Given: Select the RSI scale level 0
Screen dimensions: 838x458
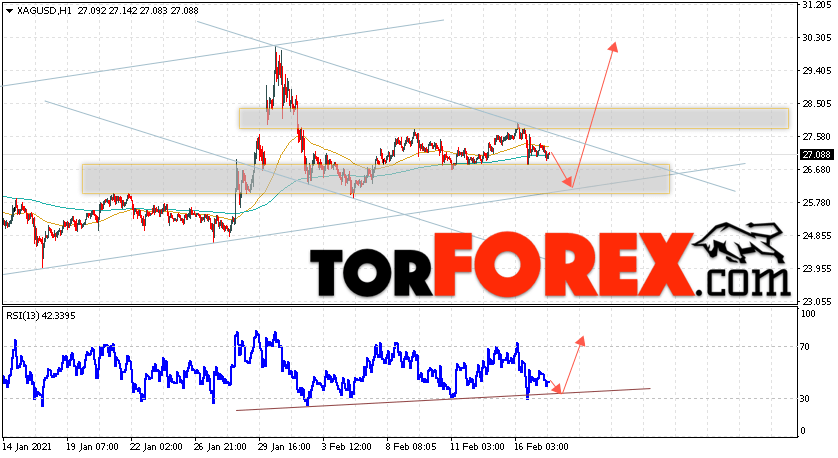Looking at the screenshot, I should pyautogui.click(x=804, y=431).
